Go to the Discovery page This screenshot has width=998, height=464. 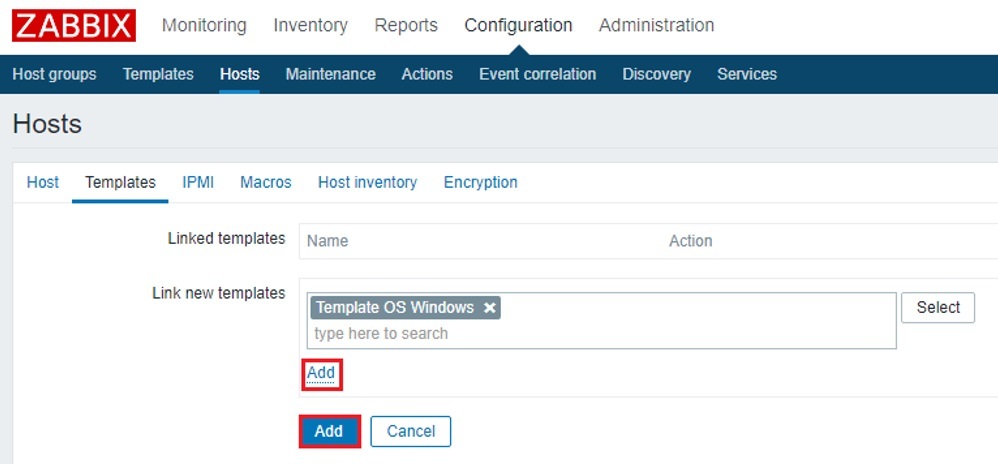(656, 74)
